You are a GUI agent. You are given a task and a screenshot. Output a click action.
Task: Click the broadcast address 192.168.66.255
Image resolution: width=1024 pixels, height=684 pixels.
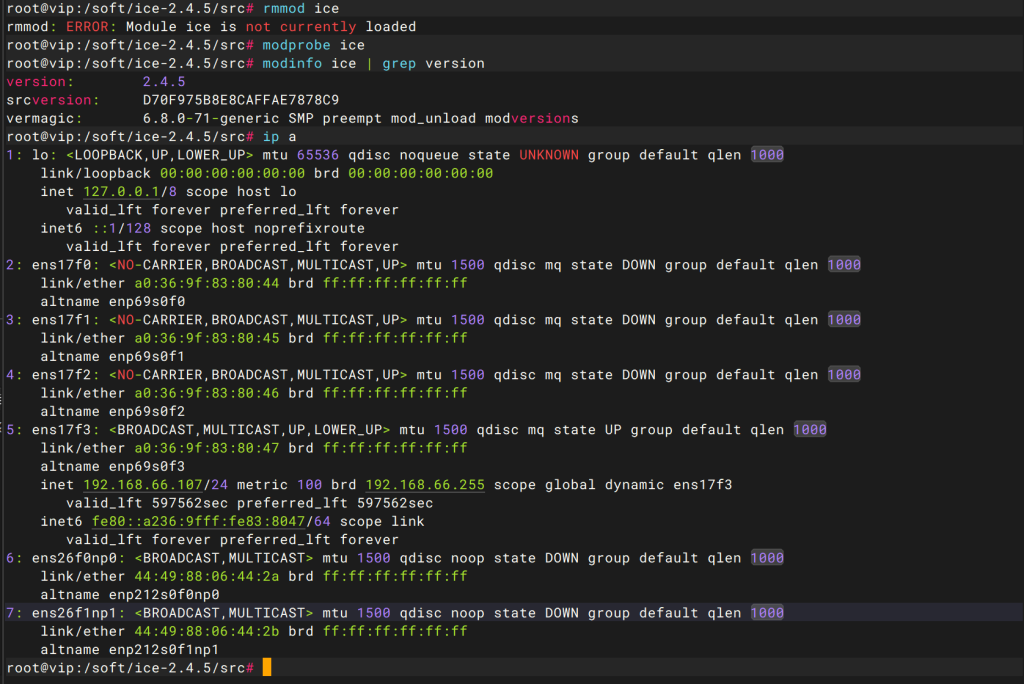click(424, 484)
